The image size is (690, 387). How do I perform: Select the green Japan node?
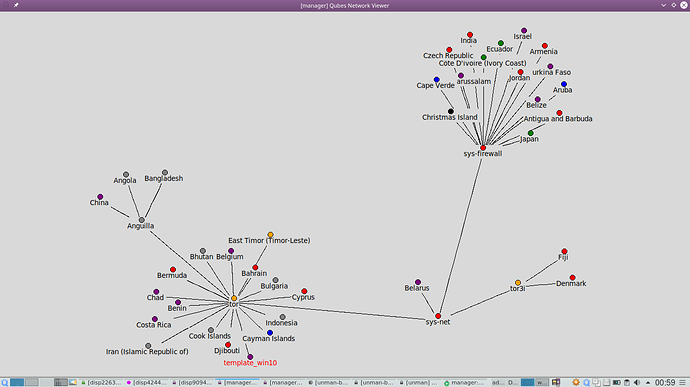tap(531, 133)
